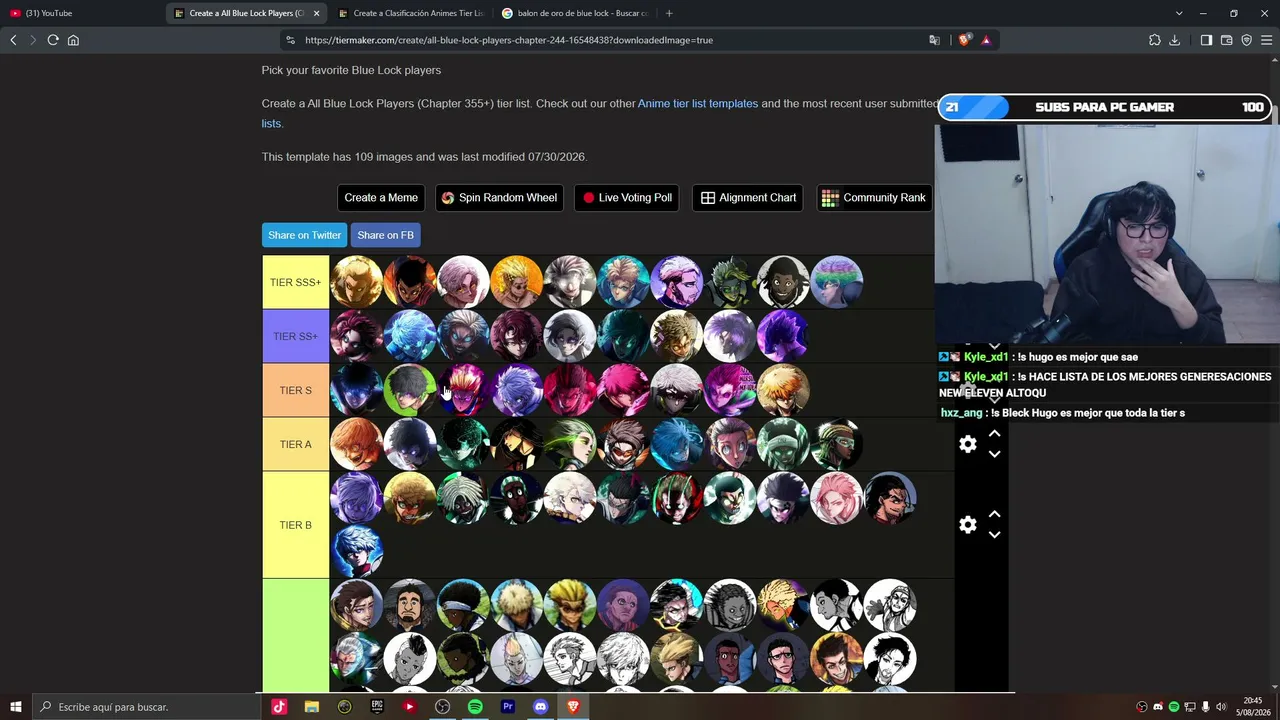Select the last character in TIER SSS+
This screenshot has width=1280, height=720.
[x=837, y=282]
